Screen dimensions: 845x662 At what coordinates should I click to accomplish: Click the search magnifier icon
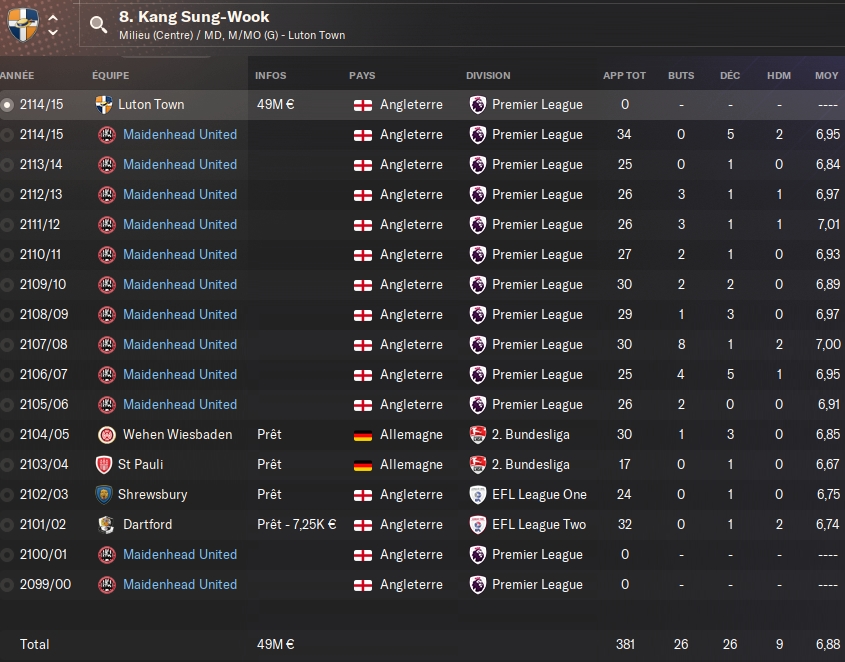98,25
